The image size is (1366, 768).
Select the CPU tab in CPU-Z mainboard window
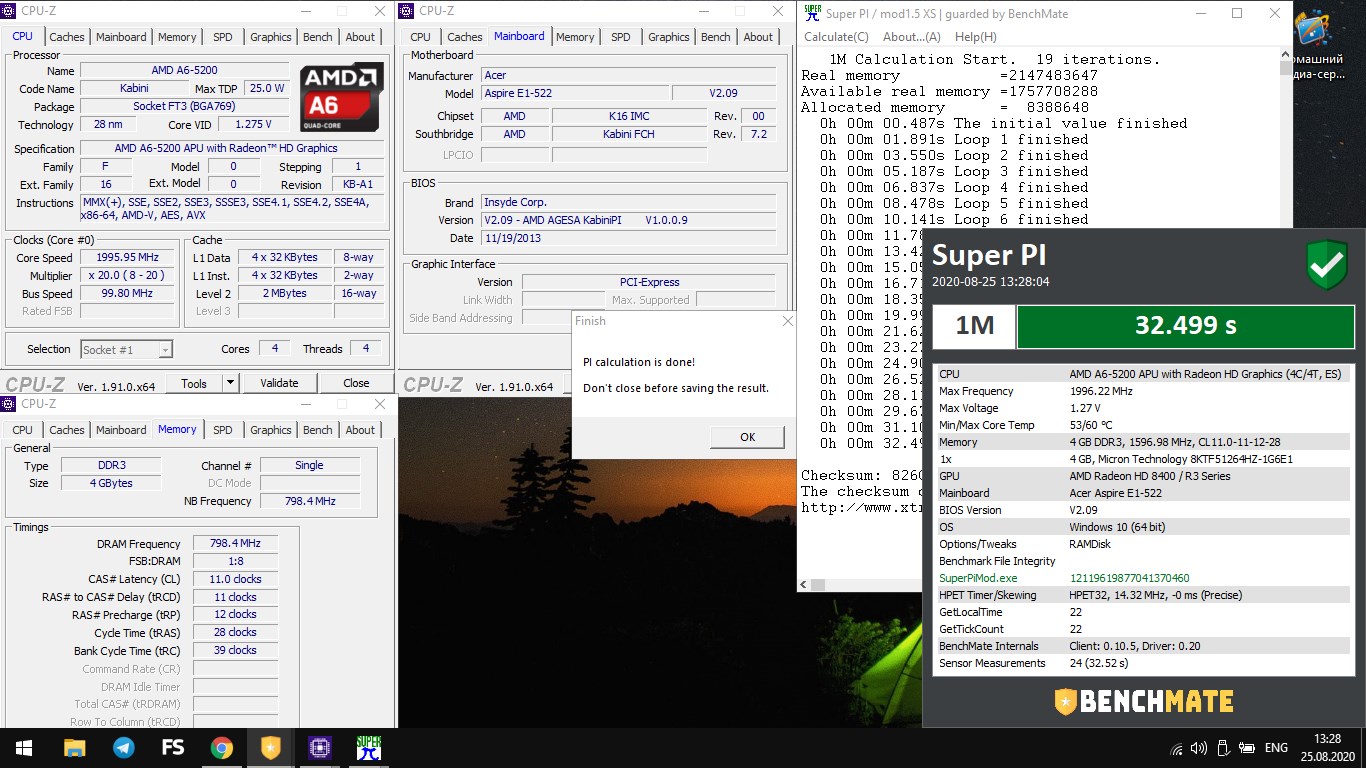[x=421, y=37]
